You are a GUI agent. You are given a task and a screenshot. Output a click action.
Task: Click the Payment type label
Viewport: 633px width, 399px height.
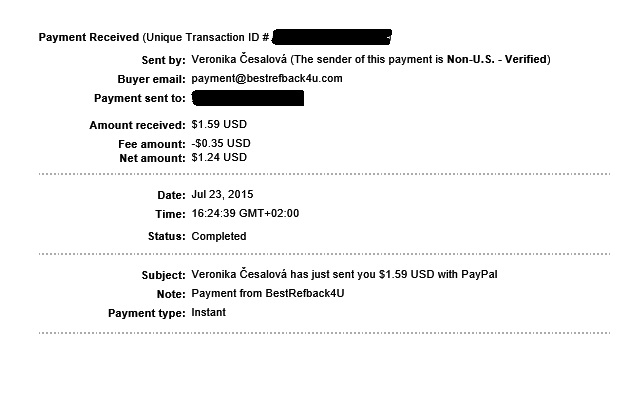pos(147,313)
